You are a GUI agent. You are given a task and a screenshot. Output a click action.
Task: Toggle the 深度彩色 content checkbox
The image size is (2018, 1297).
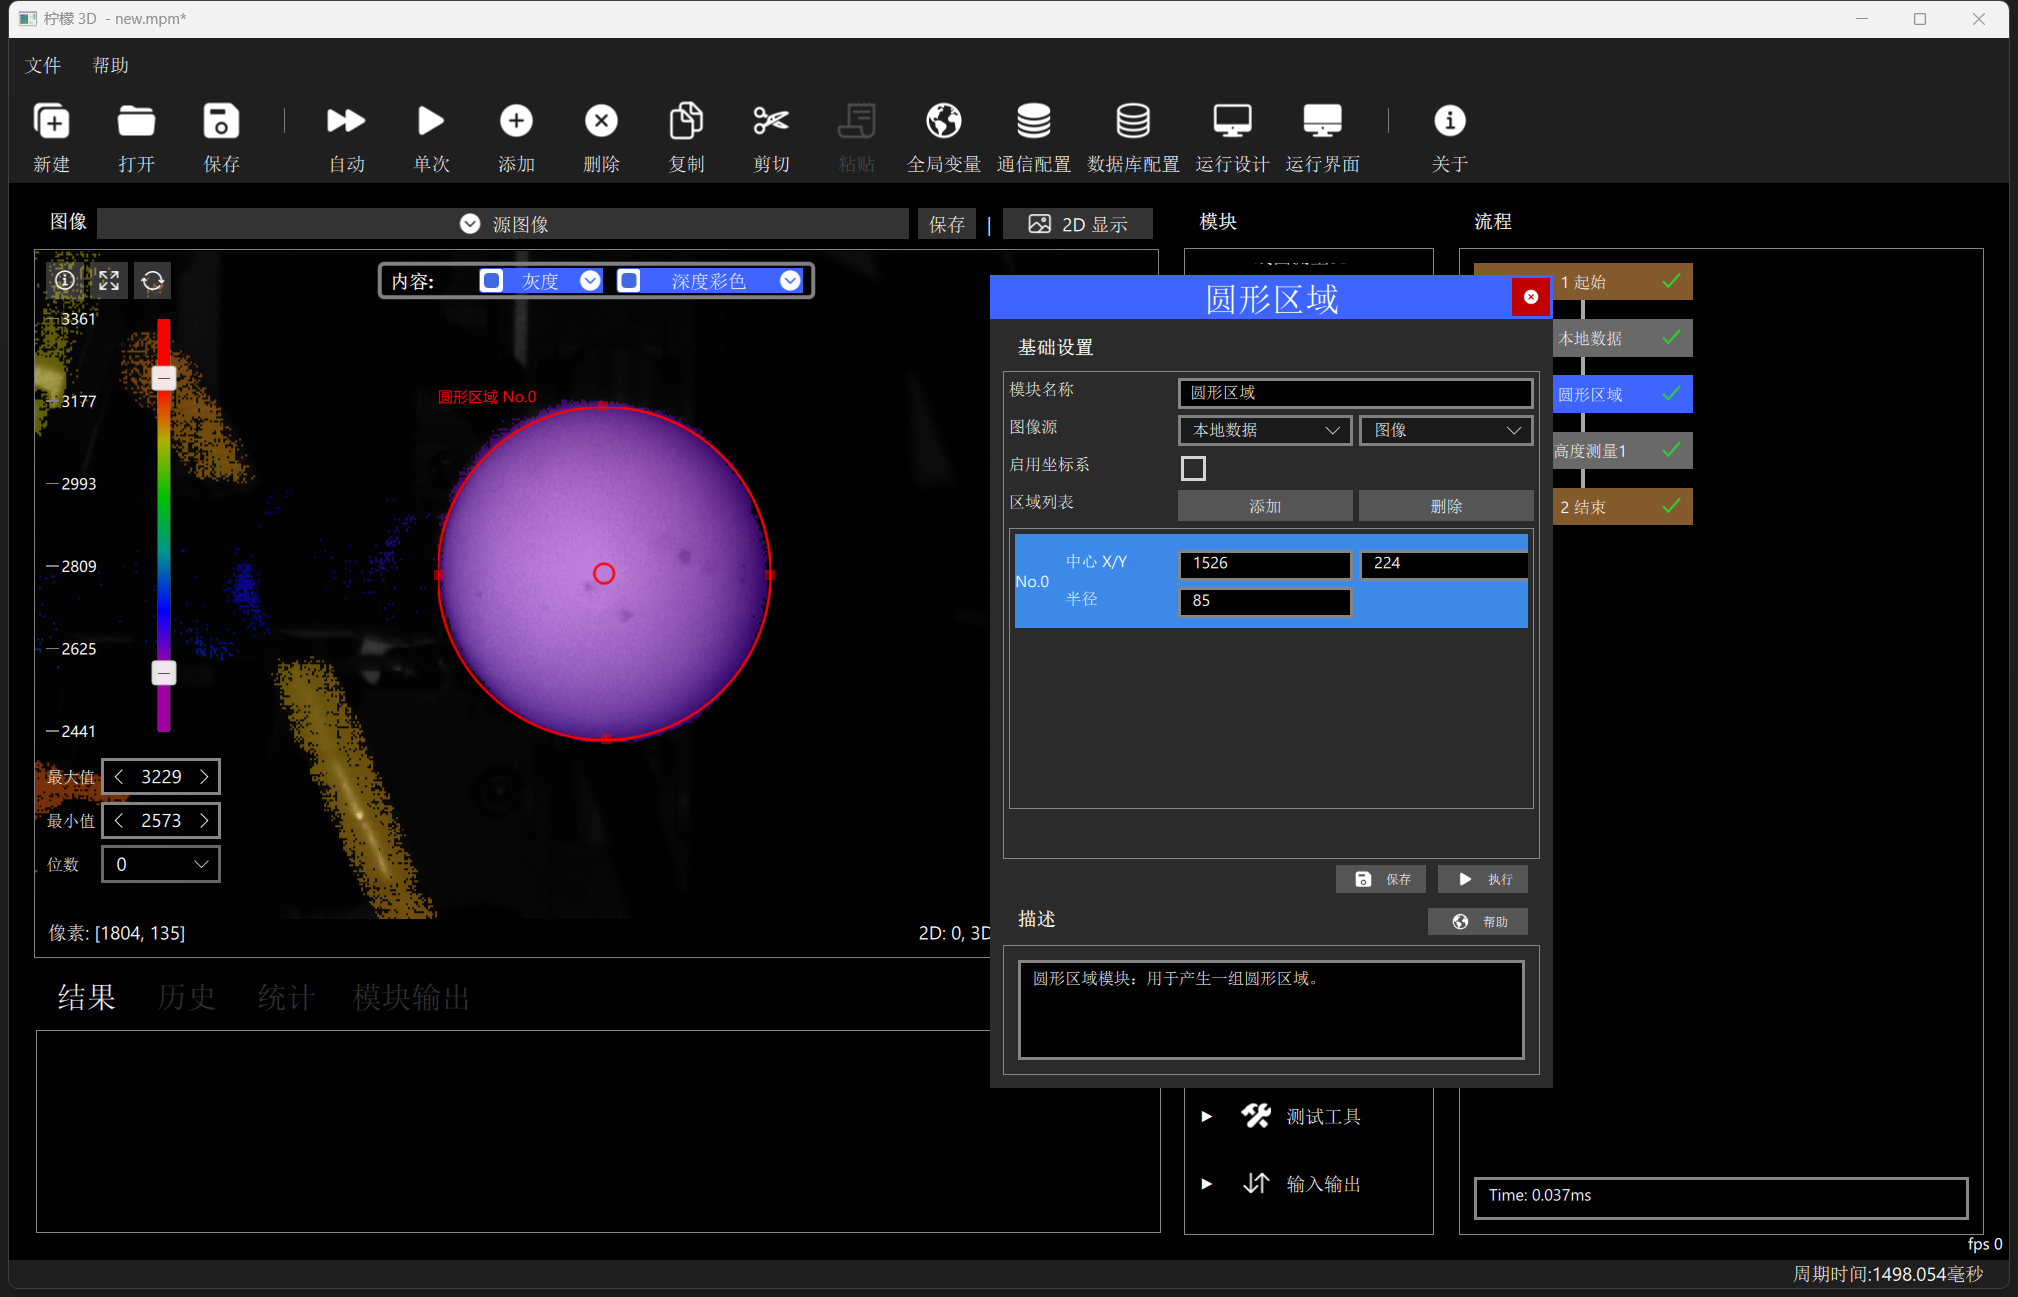point(629,281)
